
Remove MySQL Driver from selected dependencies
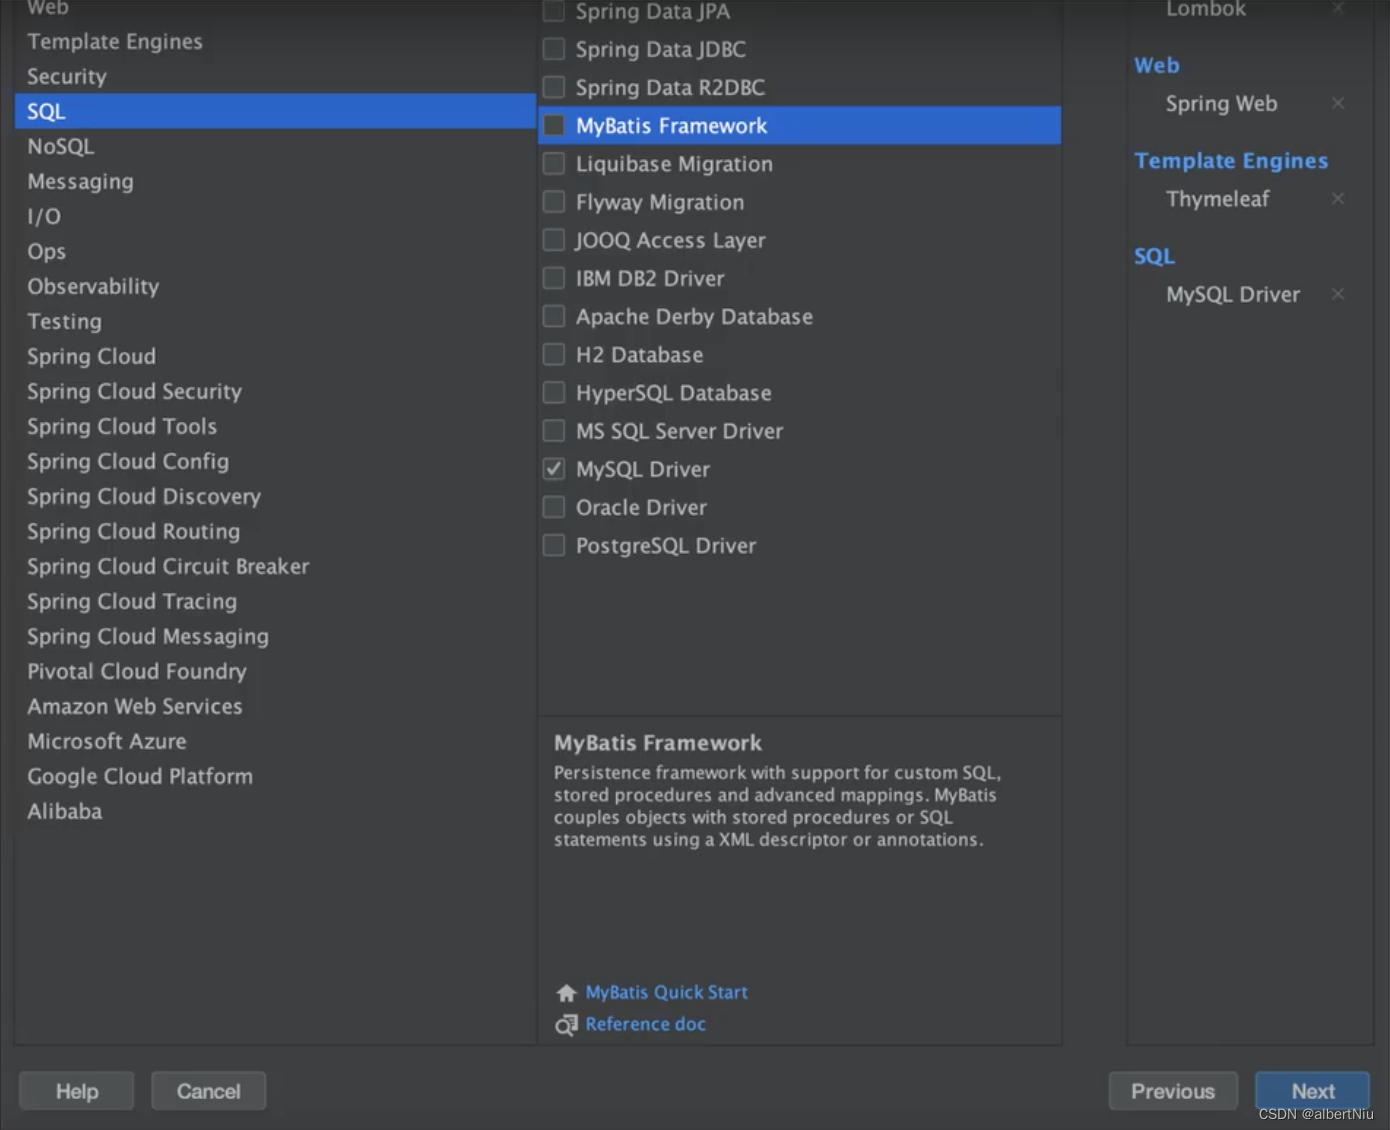pos(1338,294)
